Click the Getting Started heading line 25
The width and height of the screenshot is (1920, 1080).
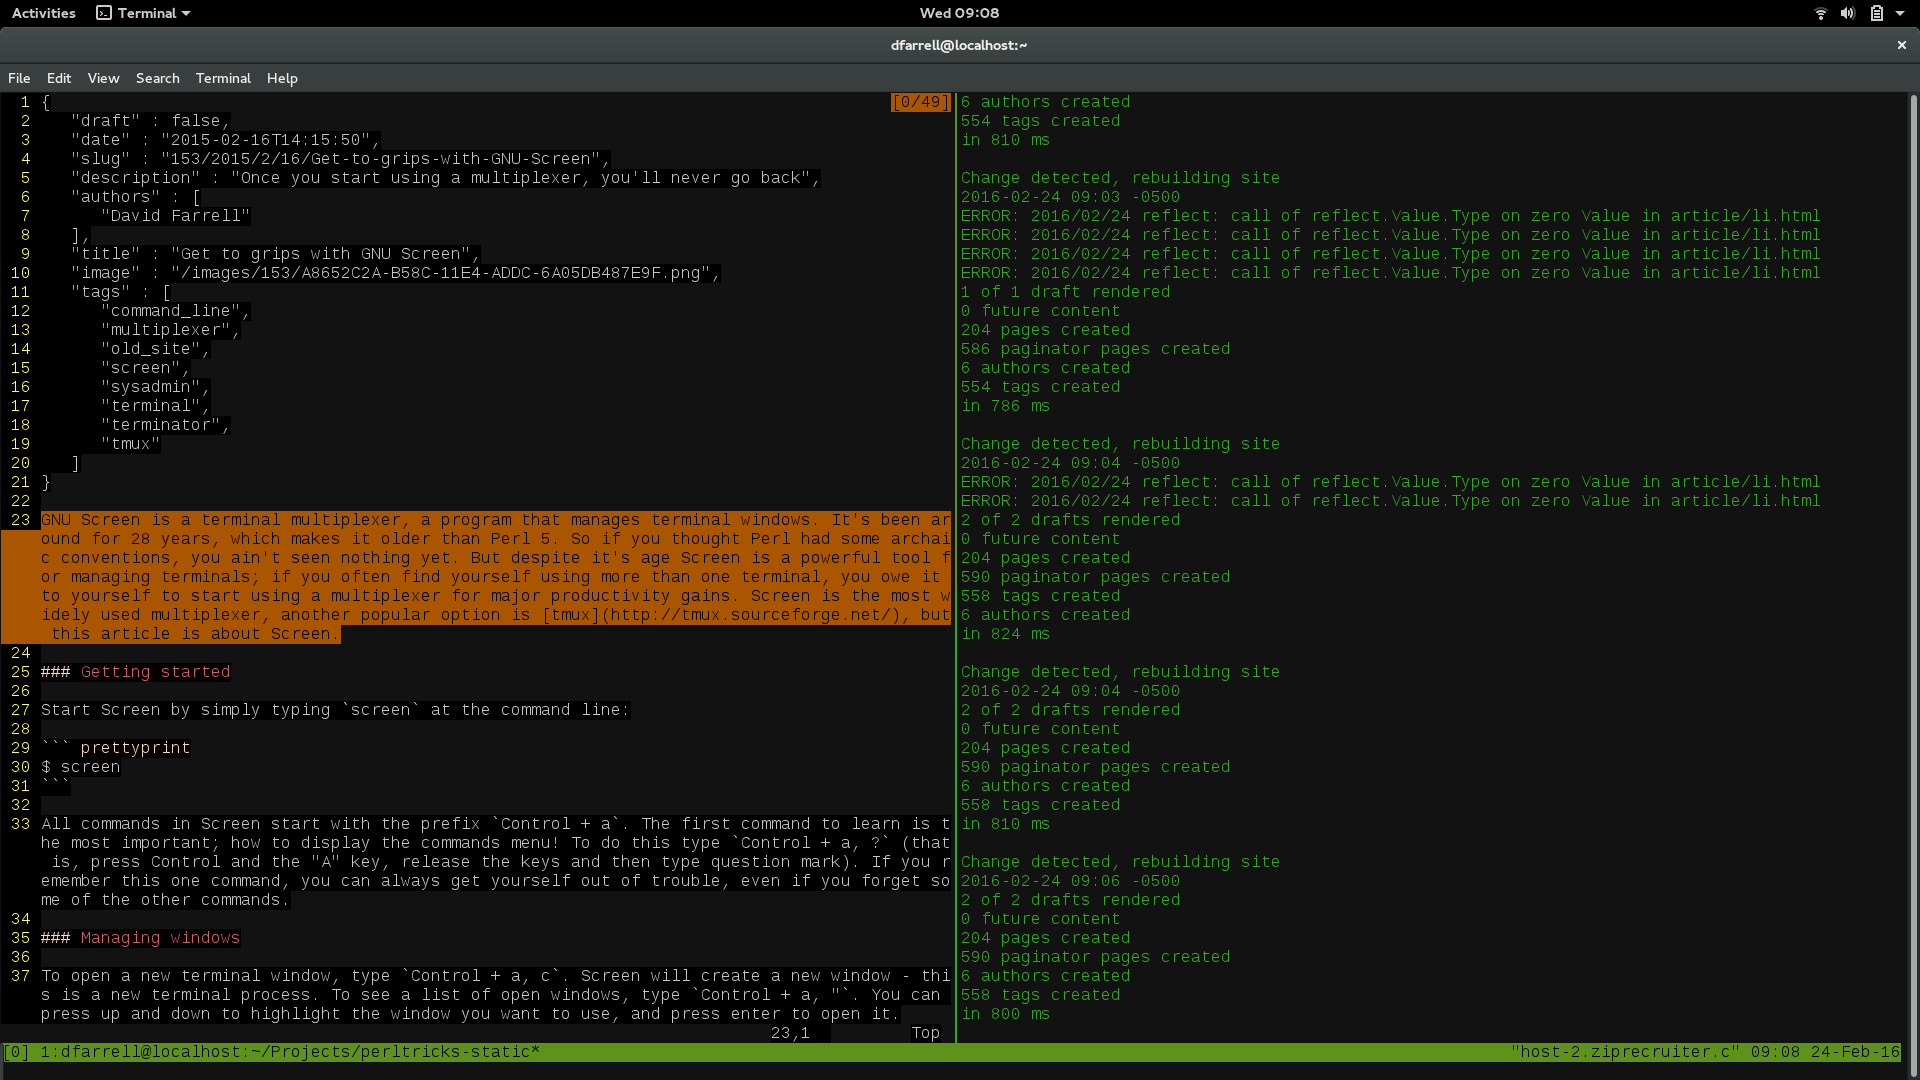pyautogui.click(x=136, y=671)
